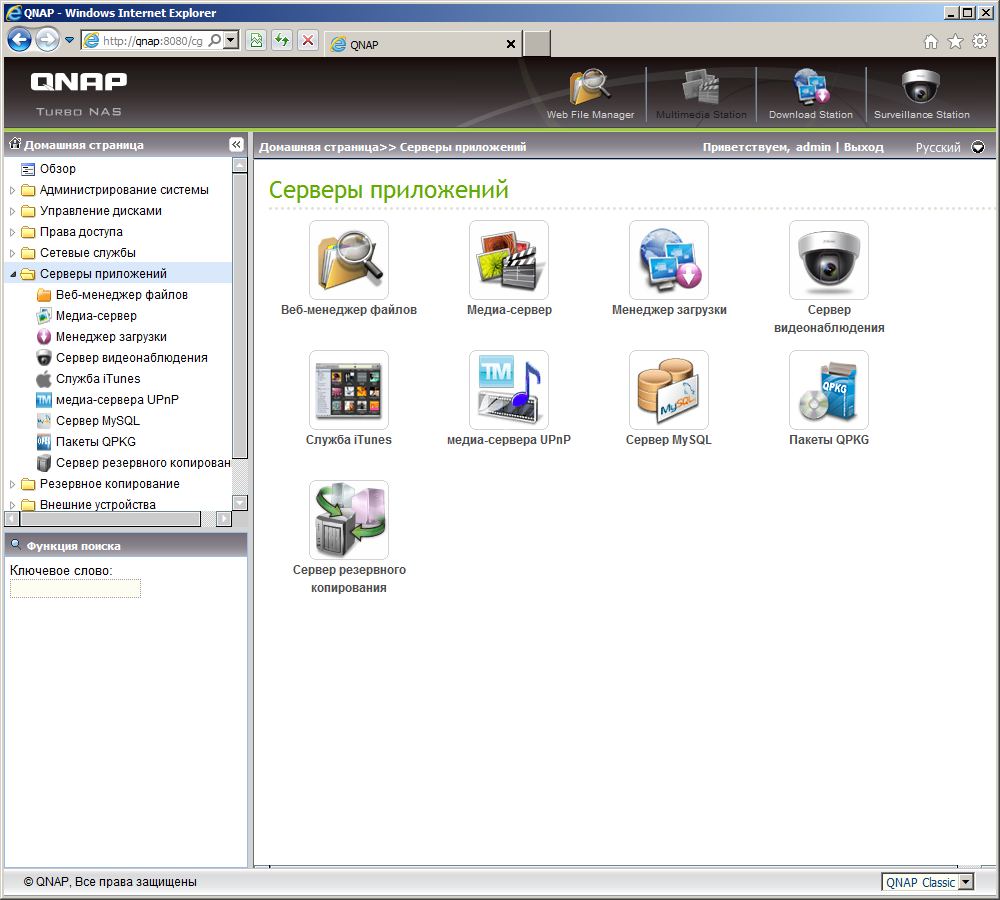Select Пакеты QPKG in the sidebar tree
This screenshot has height=900, width=1000.
(x=96, y=442)
